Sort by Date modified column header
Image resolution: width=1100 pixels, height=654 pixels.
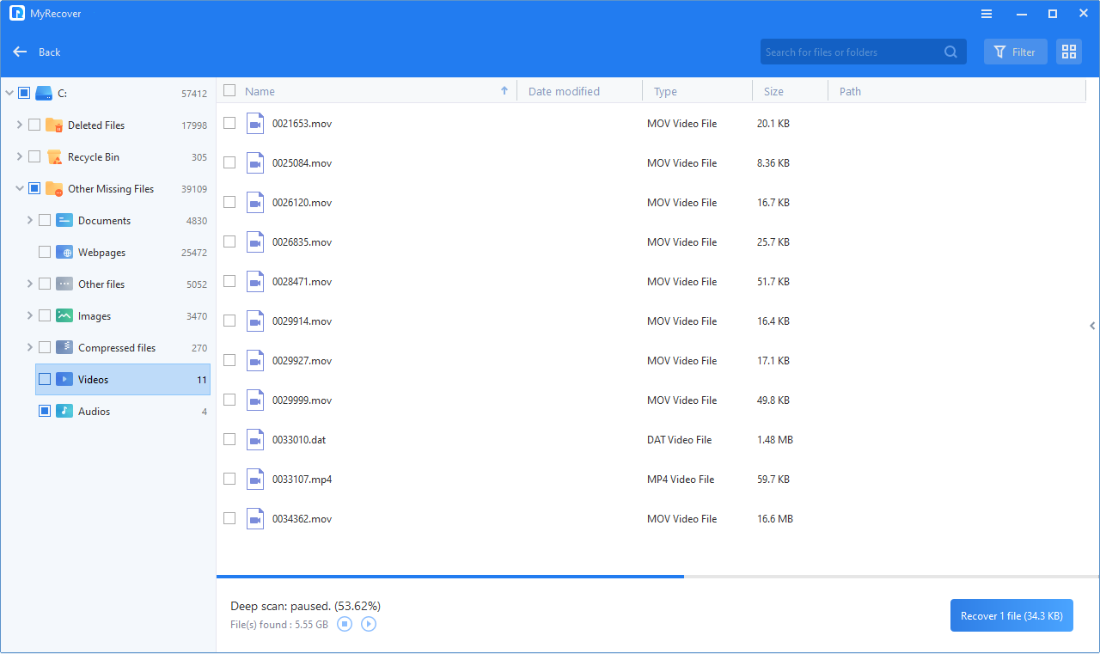pyautogui.click(x=564, y=91)
